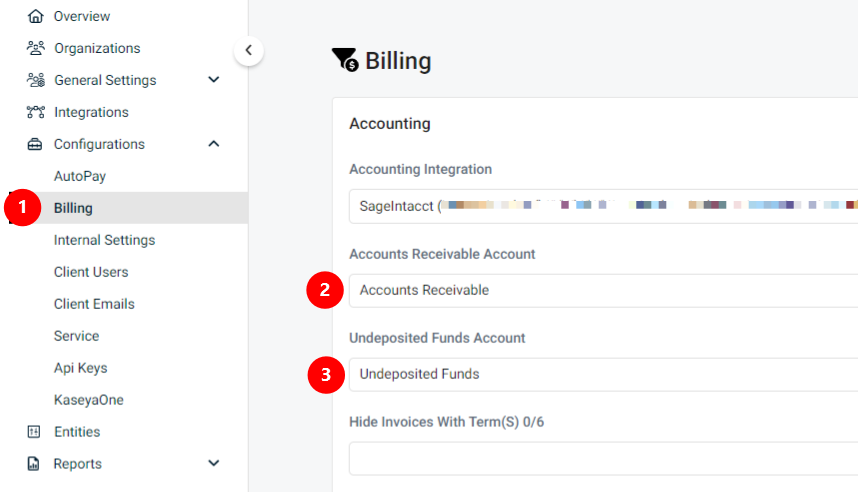Click the Accounts Receivable Account label
This screenshot has height=492, width=858.
pos(442,254)
